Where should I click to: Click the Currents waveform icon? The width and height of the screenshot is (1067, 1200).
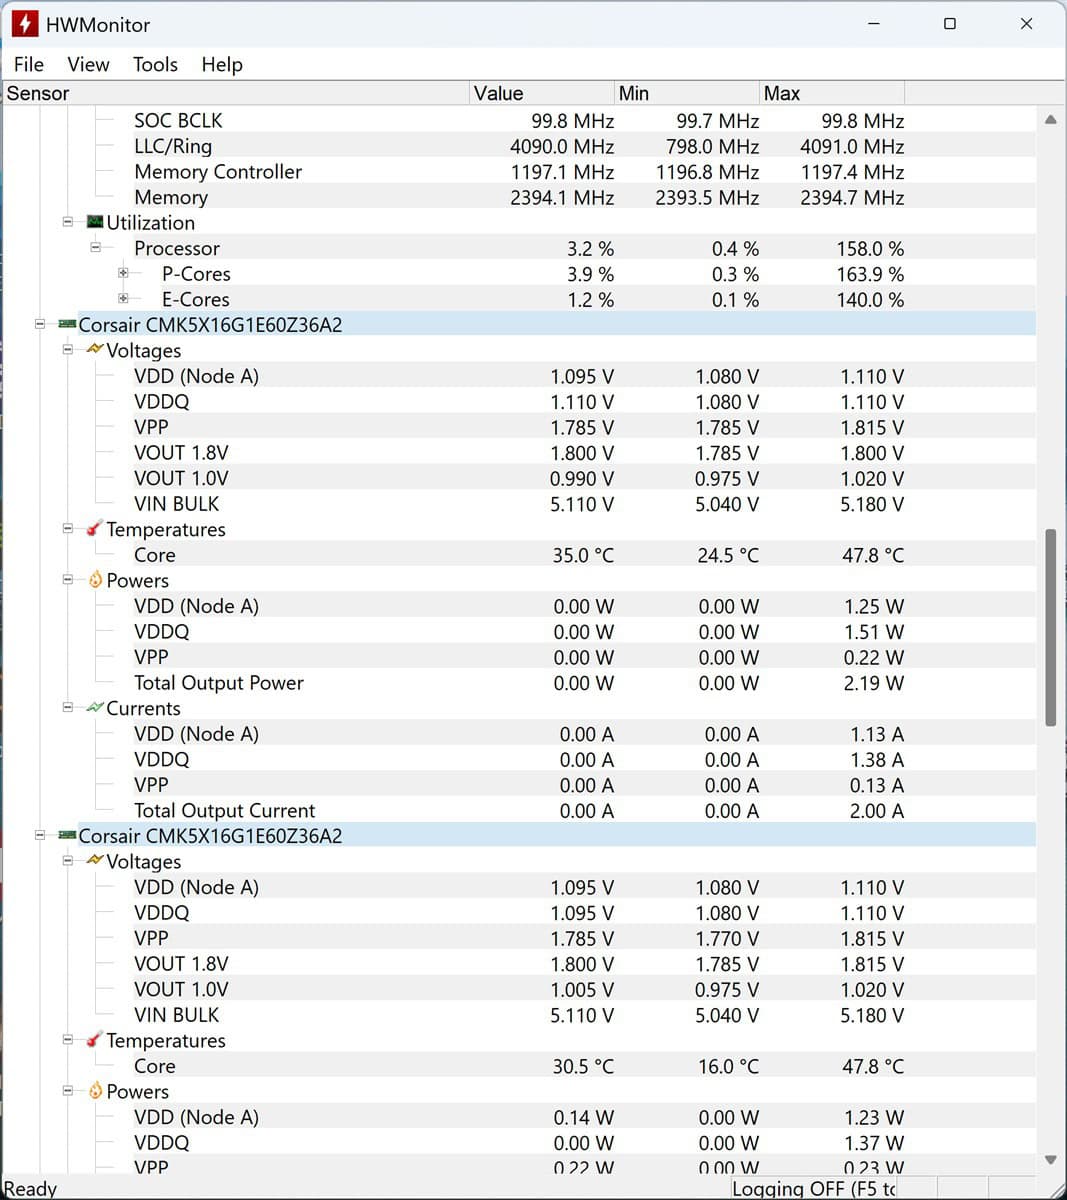click(x=95, y=708)
